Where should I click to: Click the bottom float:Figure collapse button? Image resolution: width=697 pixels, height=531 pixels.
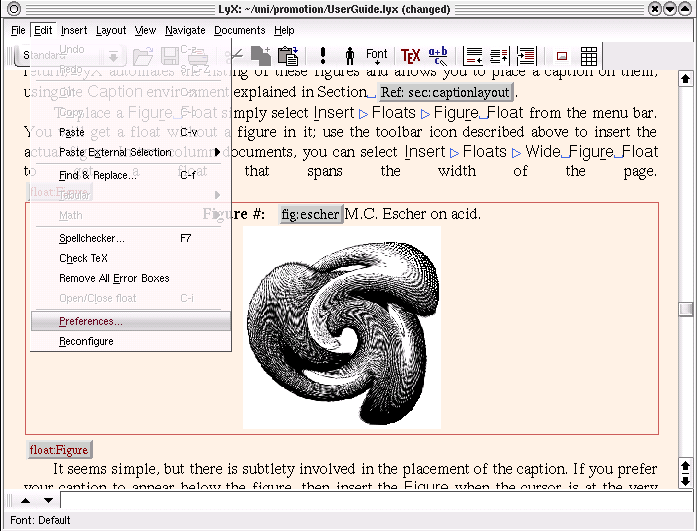(x=60, y=450)
